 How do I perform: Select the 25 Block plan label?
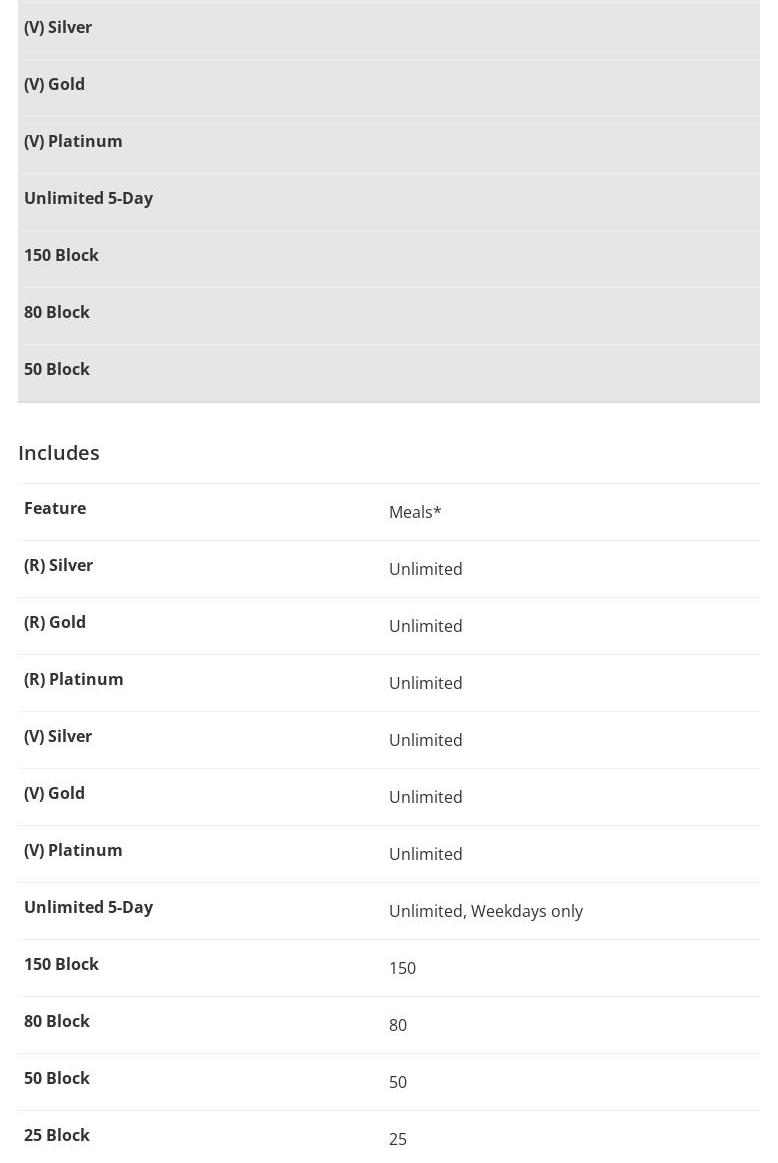[56, 1135]
